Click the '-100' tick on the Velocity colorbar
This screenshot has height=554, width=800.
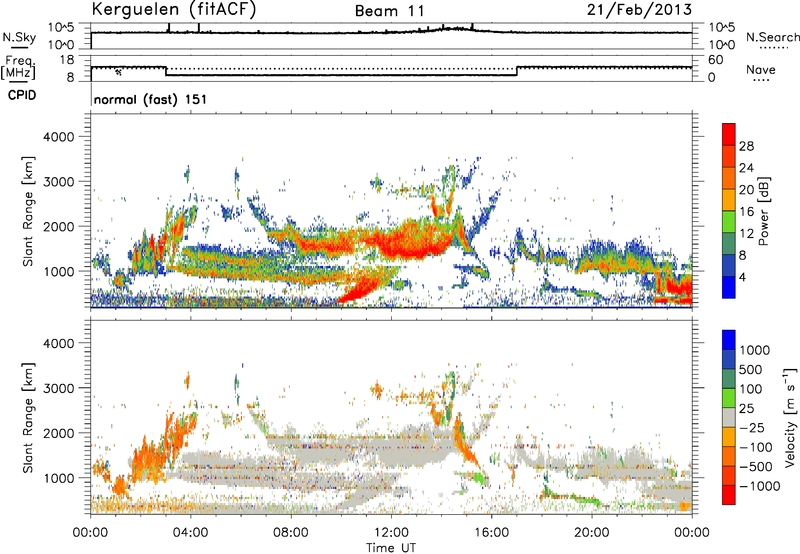756,447
